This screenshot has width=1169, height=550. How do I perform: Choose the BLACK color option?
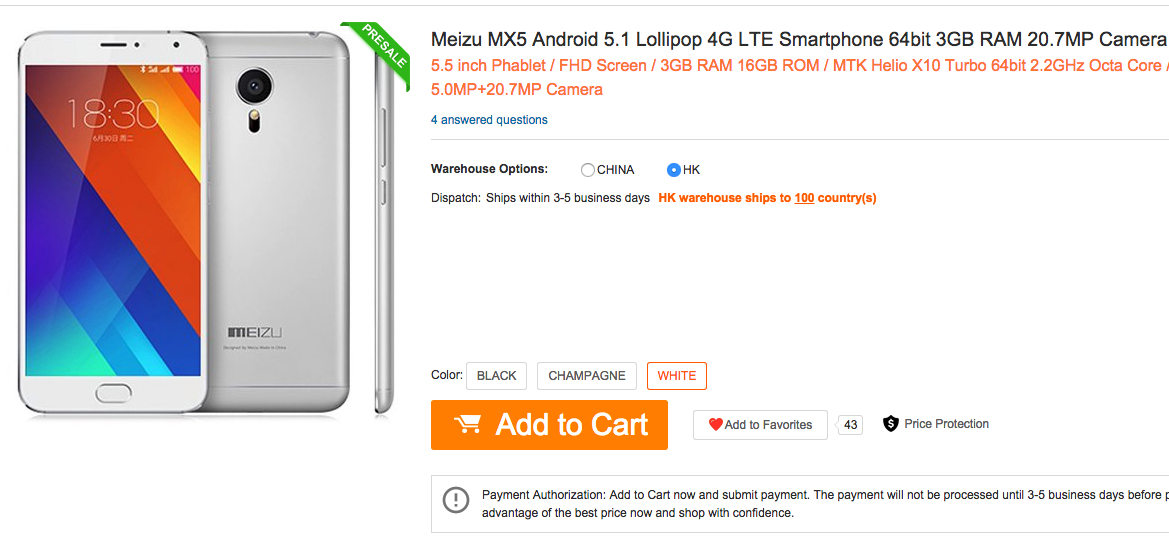point(496,376)
